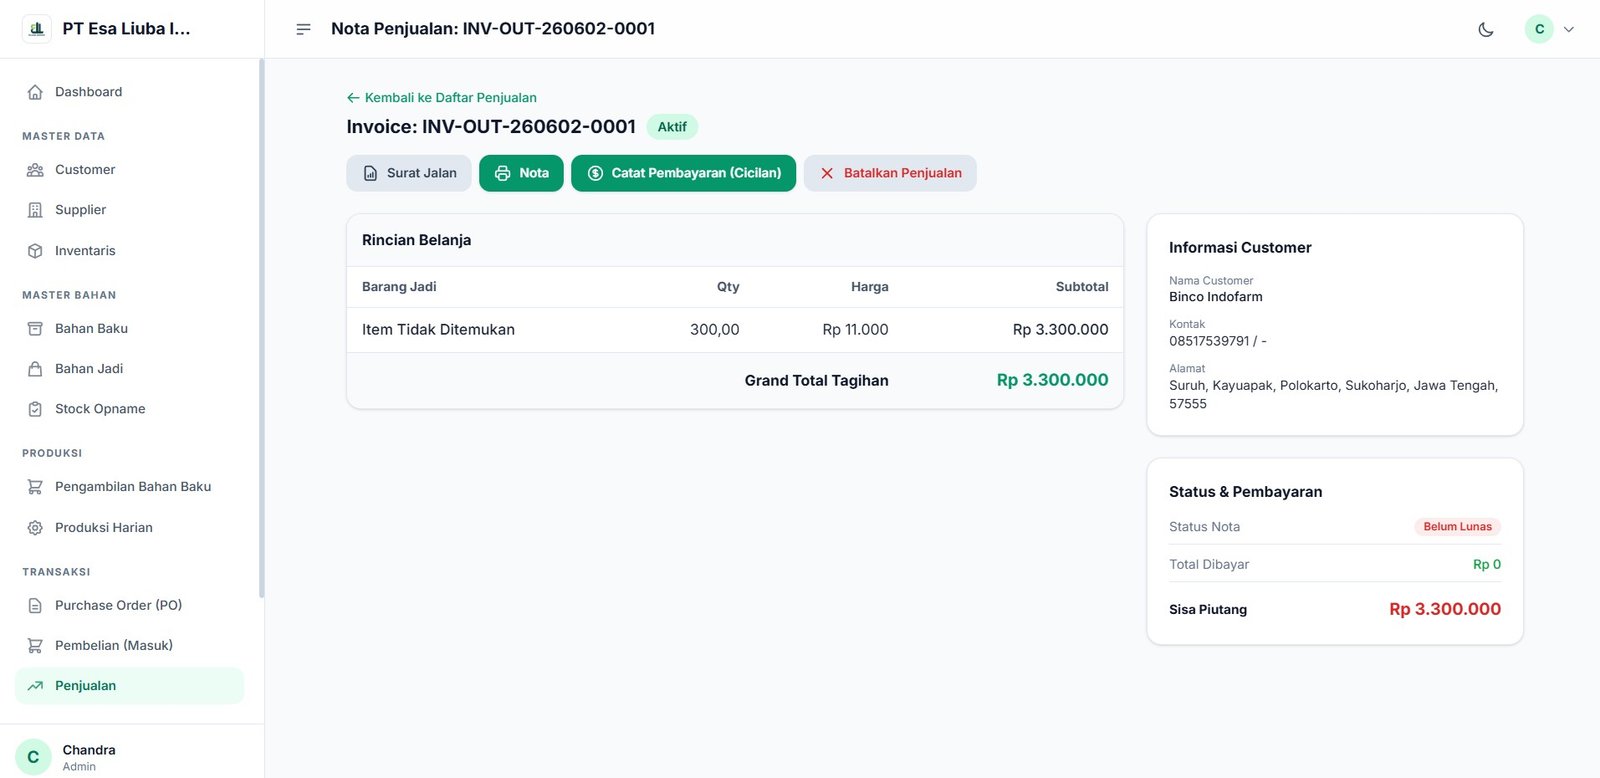Click the 'Qty' column header
The image size is (1600, 778).
pos(728,287)
